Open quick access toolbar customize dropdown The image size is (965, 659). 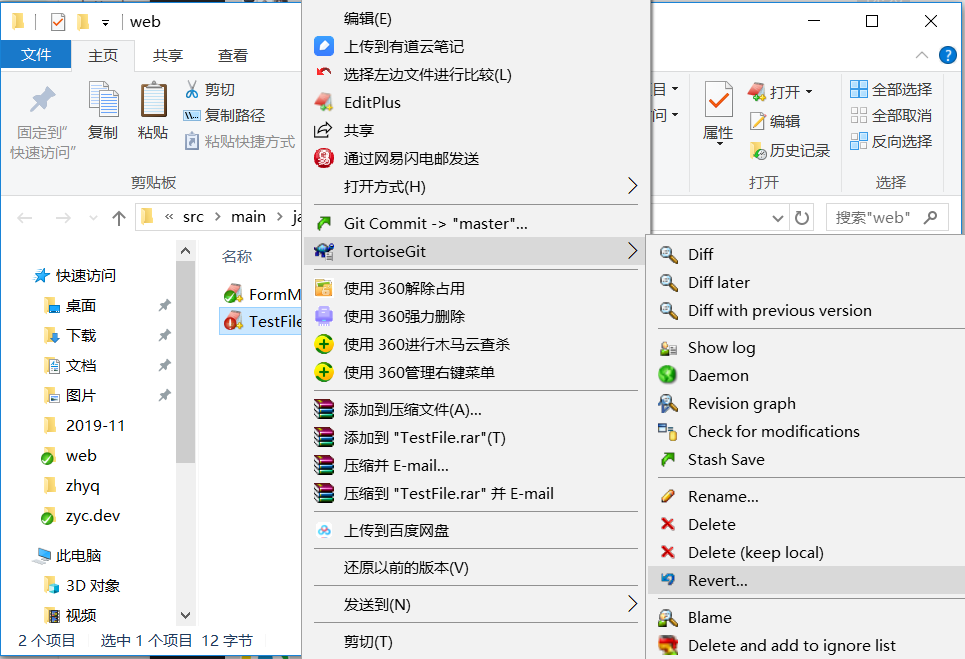(105, 23)
